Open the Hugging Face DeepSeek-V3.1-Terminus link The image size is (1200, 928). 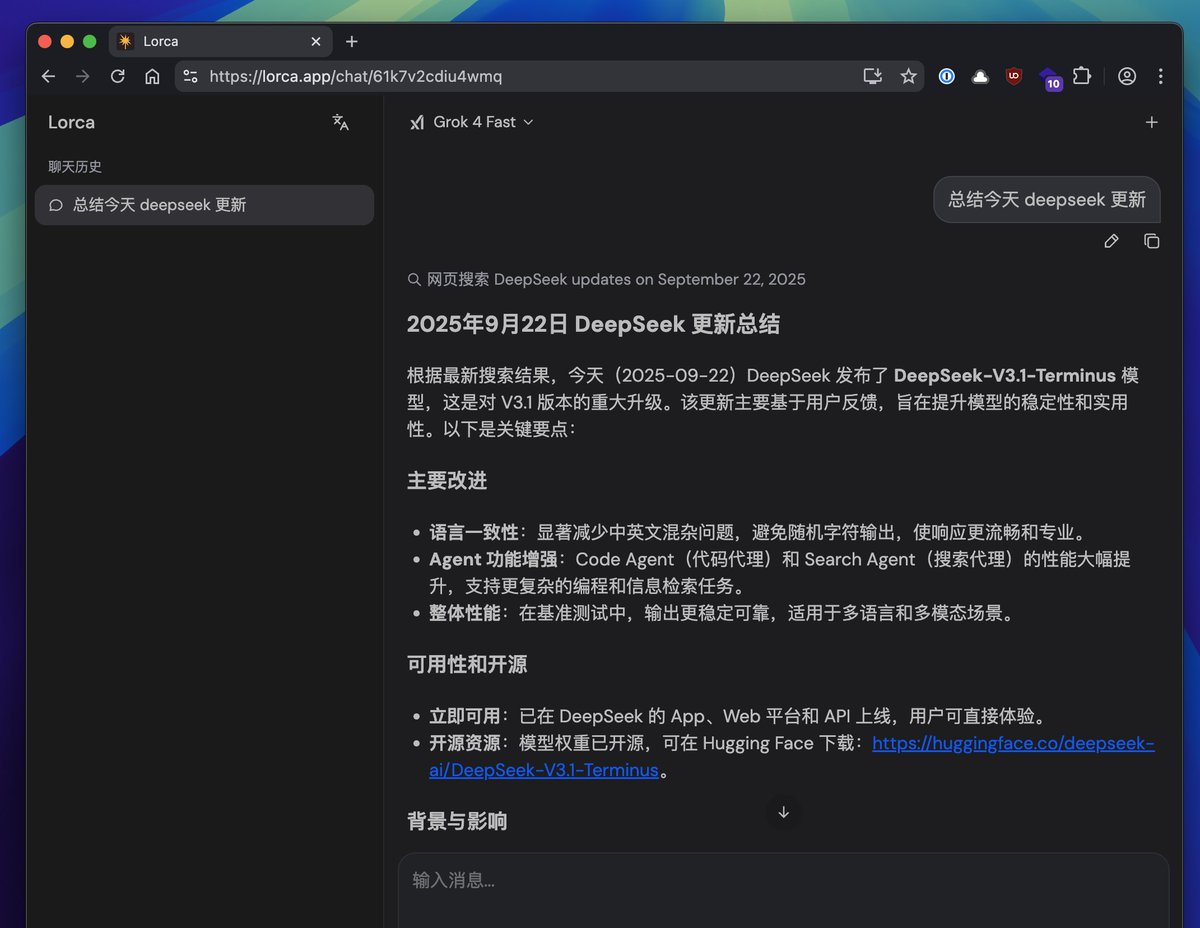click(792, 757)
